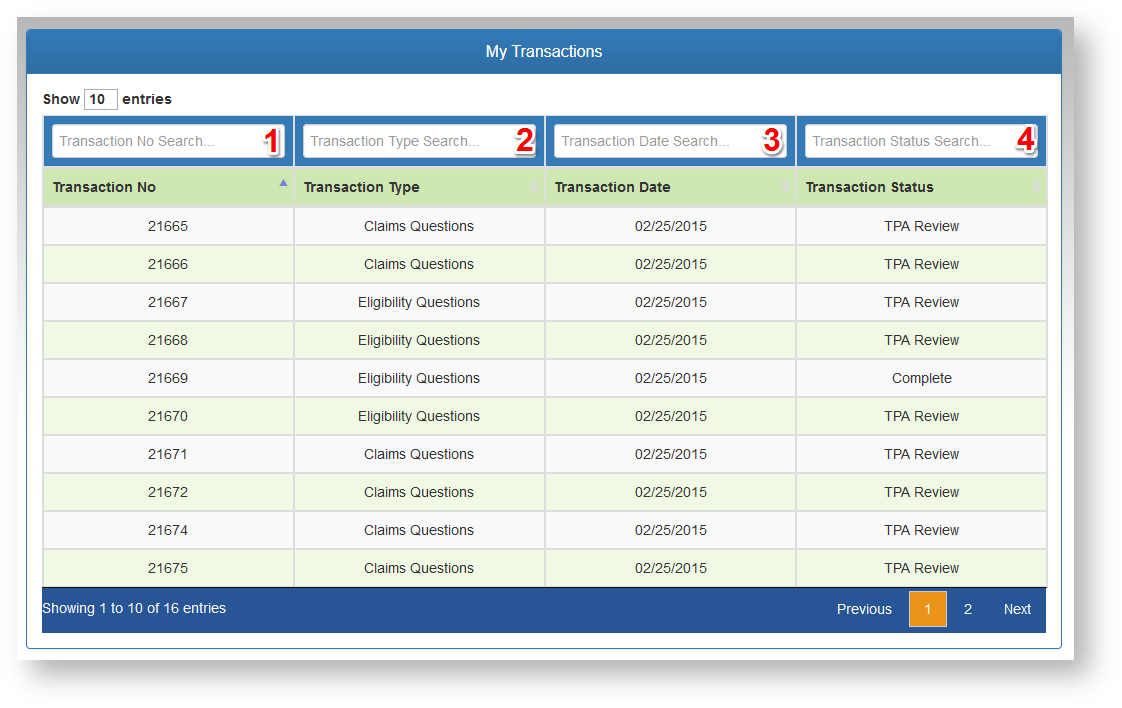Click into Transaction Date search input

(x=670, y=141)
